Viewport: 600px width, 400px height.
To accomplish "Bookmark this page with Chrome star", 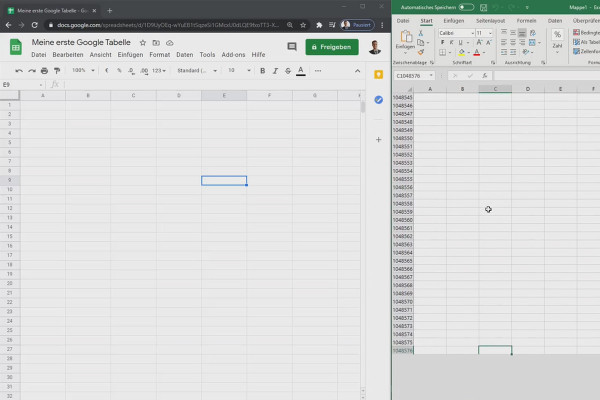I will coord(303,25).
